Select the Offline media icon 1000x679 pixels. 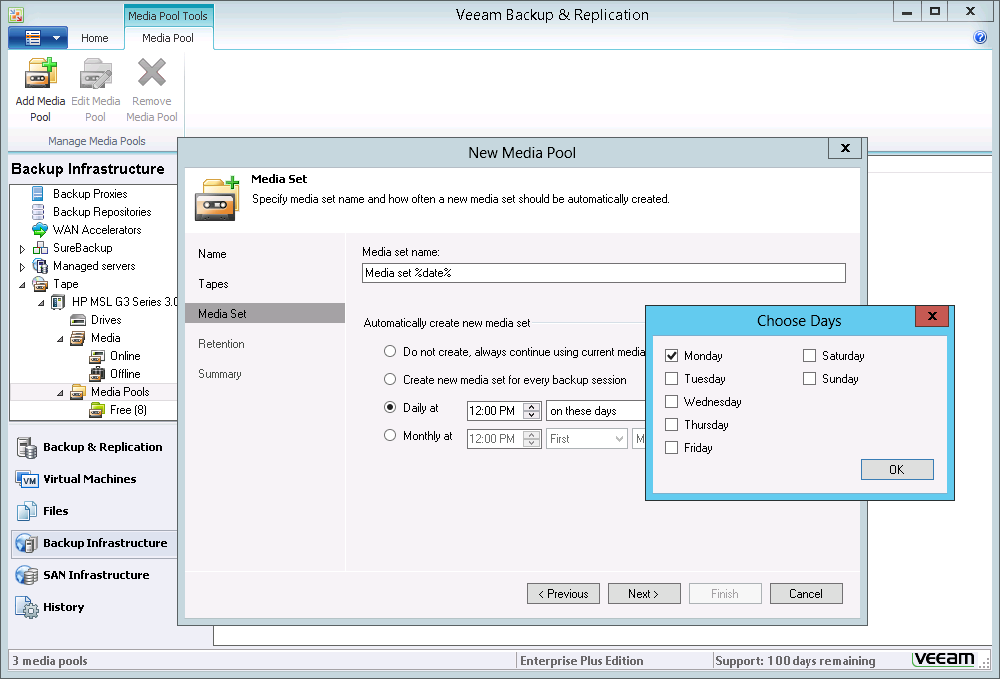(x=97, y=374)
